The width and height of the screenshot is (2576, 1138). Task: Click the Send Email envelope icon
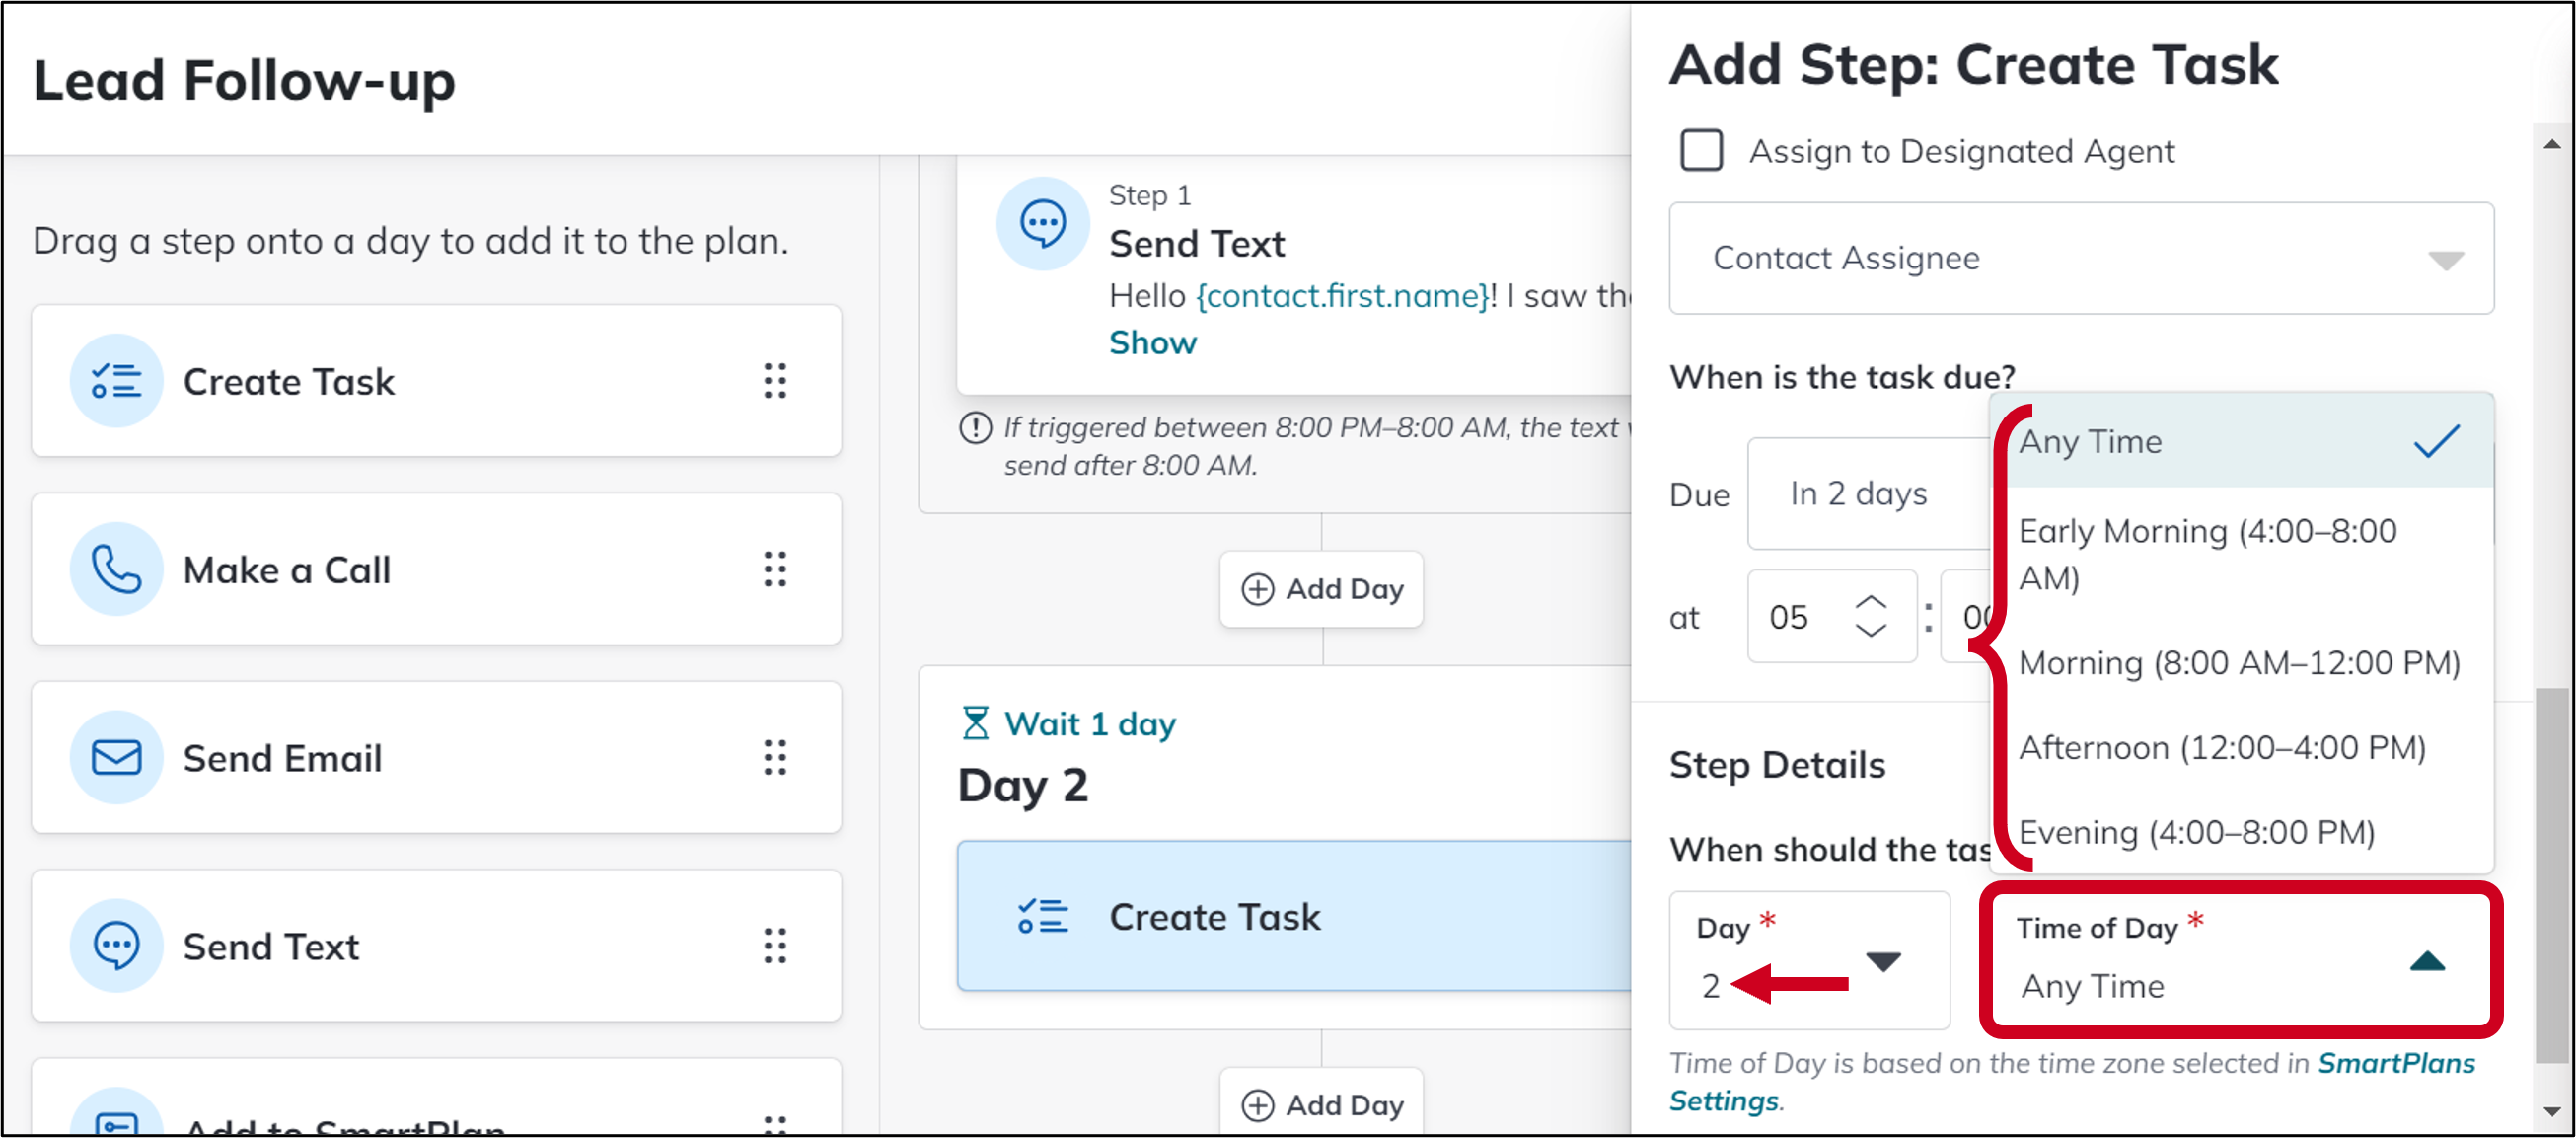116,757
